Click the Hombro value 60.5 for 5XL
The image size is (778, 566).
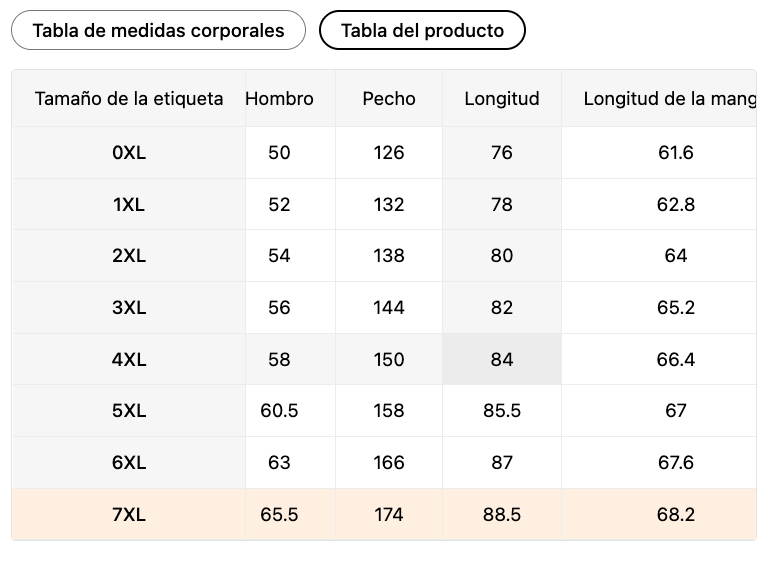[x=279, y=410]
